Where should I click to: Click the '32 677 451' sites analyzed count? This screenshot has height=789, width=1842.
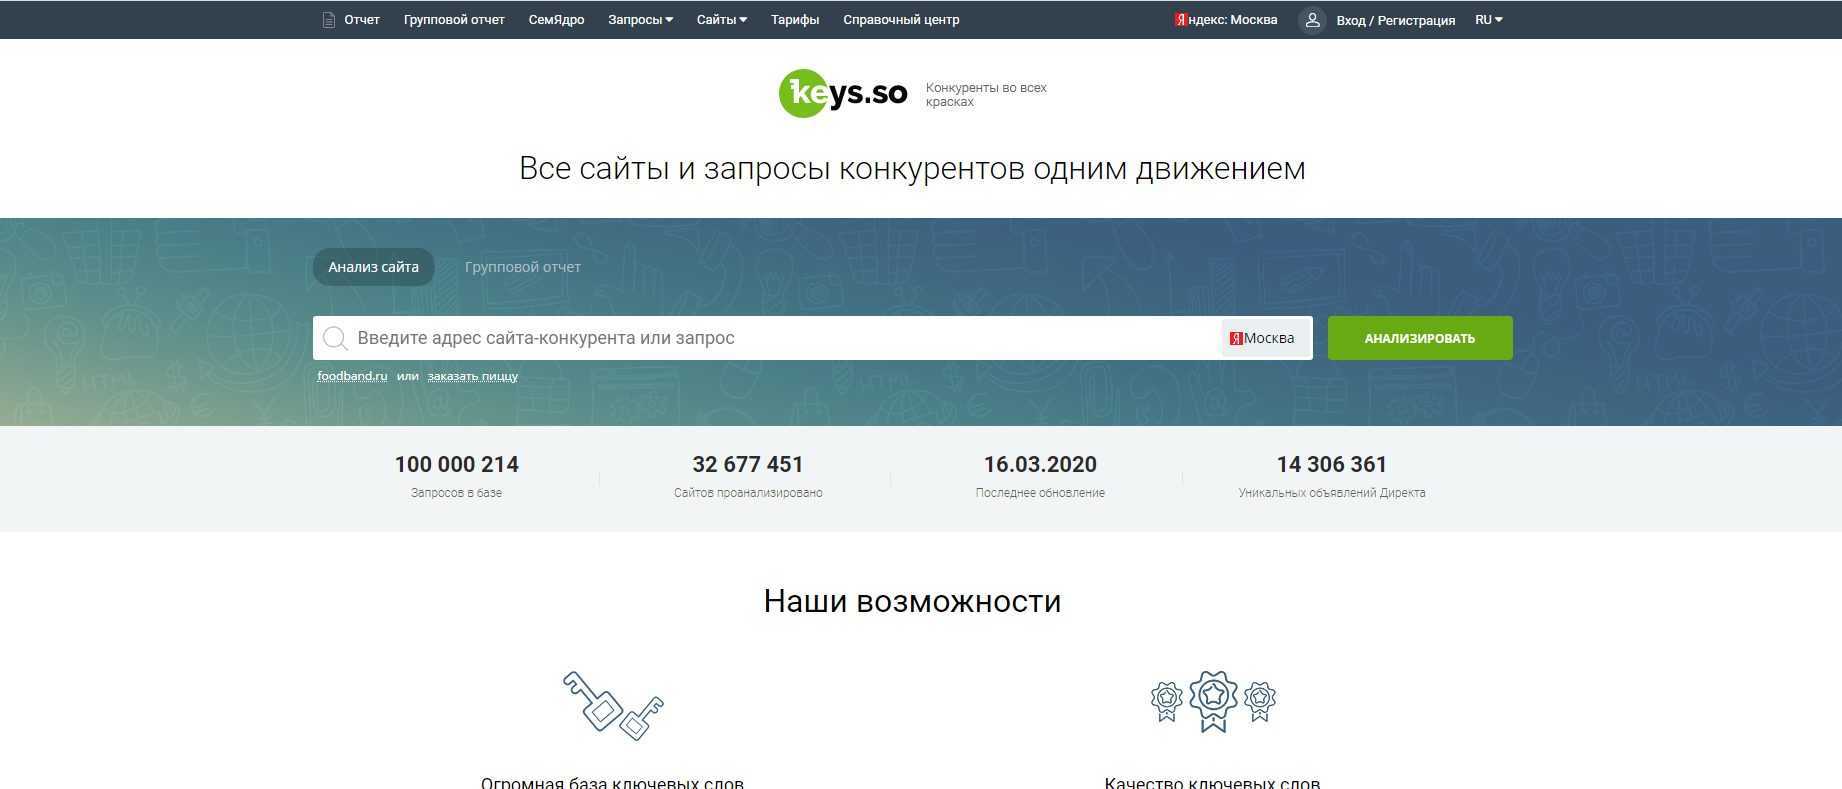tap(748, 464)
